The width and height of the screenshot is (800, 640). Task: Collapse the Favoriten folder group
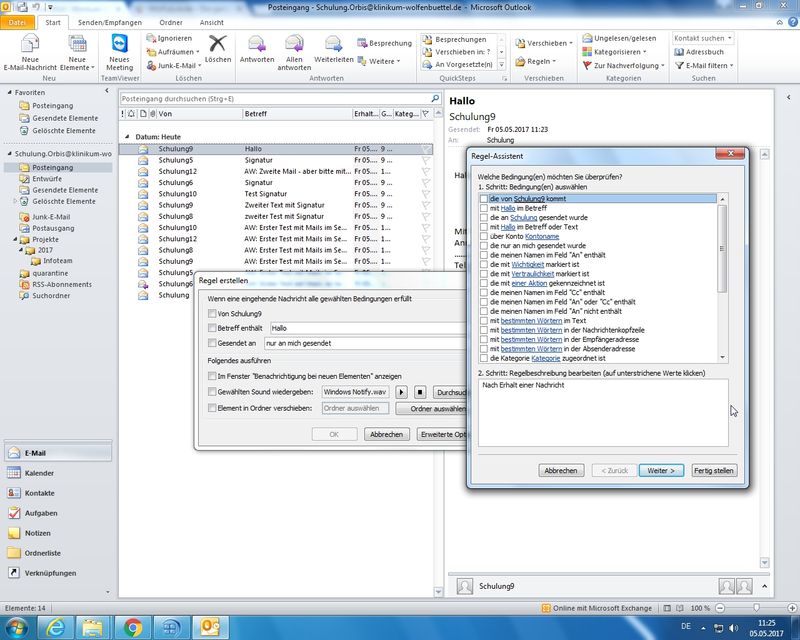[x=8, y=92]
